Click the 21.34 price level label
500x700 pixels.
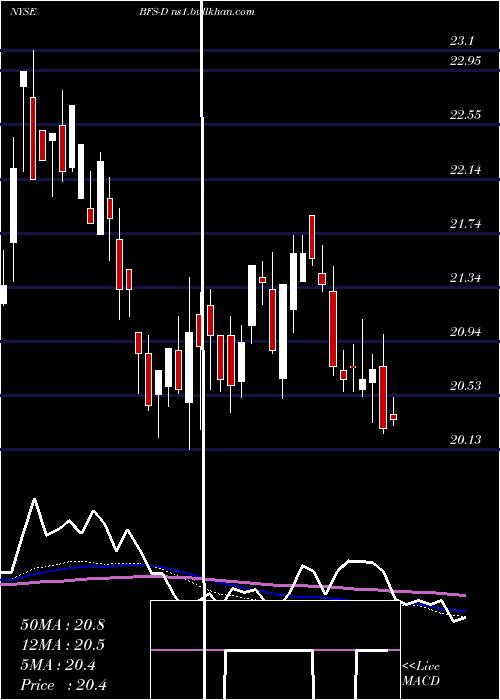point(465,278)
